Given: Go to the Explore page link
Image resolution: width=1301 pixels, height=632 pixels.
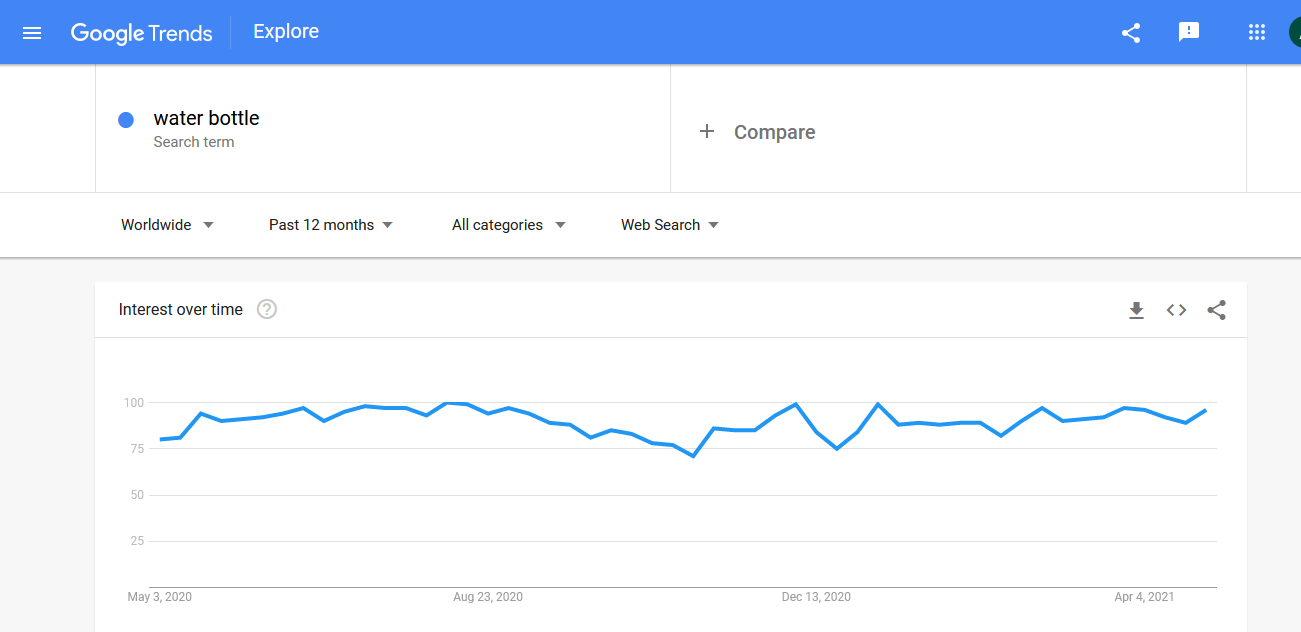Looking at the screenshot, I should pyautogui.click(x=286, y=32).
